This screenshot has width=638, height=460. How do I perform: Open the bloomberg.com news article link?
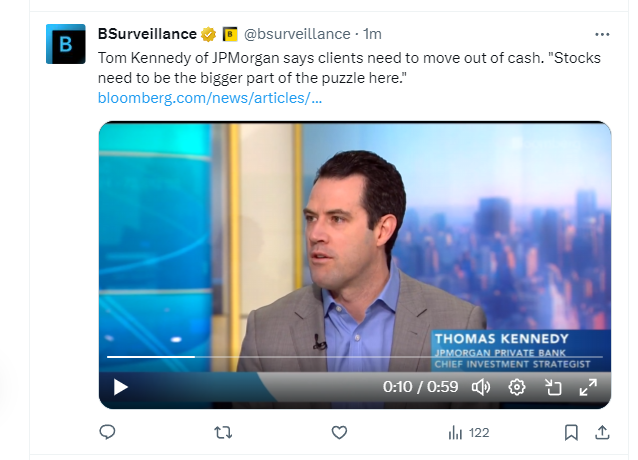pos(210,98)
